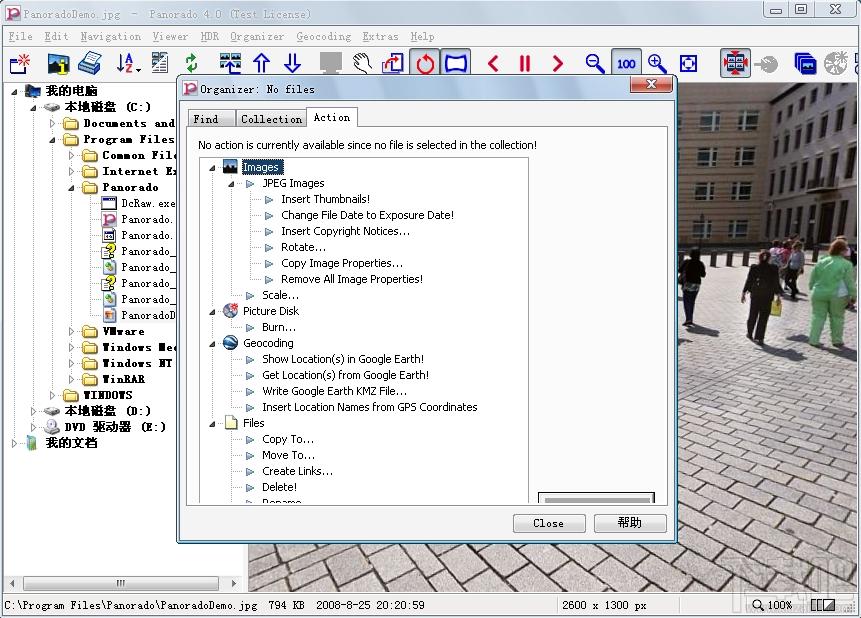Toggle the fullscreen arrows icon
The width and height of the screenshot is (861, 618).
click(x=735, y=63)
